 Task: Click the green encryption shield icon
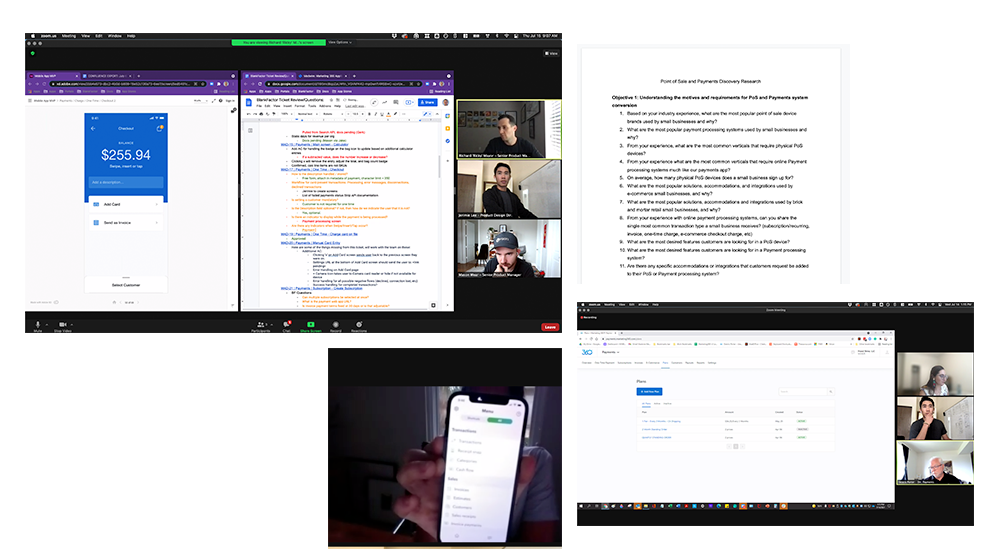pyautogui.click(x=33, y=54)
